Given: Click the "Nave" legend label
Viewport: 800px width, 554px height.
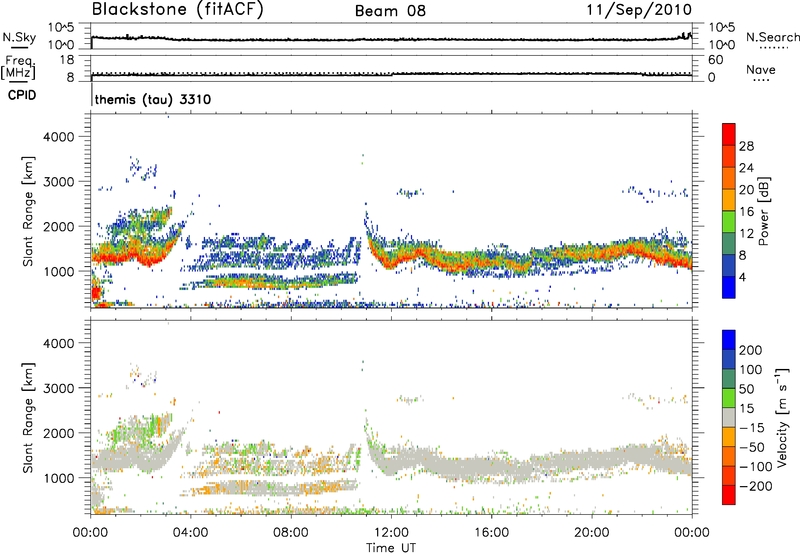Looking at the screenshot, I should tap(761, 69).
